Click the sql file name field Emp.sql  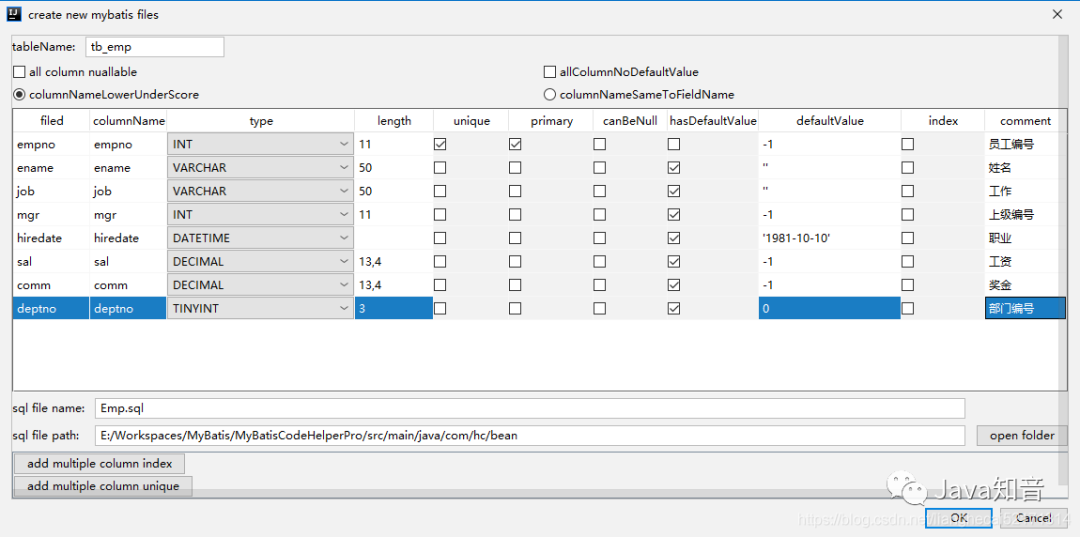[530, 408]
